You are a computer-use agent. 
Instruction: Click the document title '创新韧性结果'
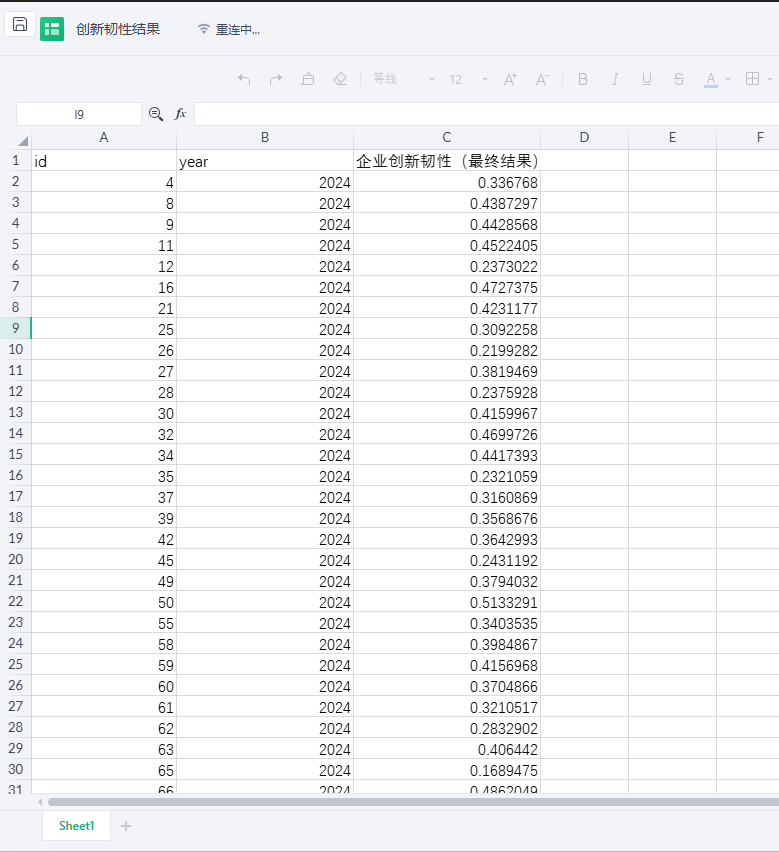coord(118,29)
